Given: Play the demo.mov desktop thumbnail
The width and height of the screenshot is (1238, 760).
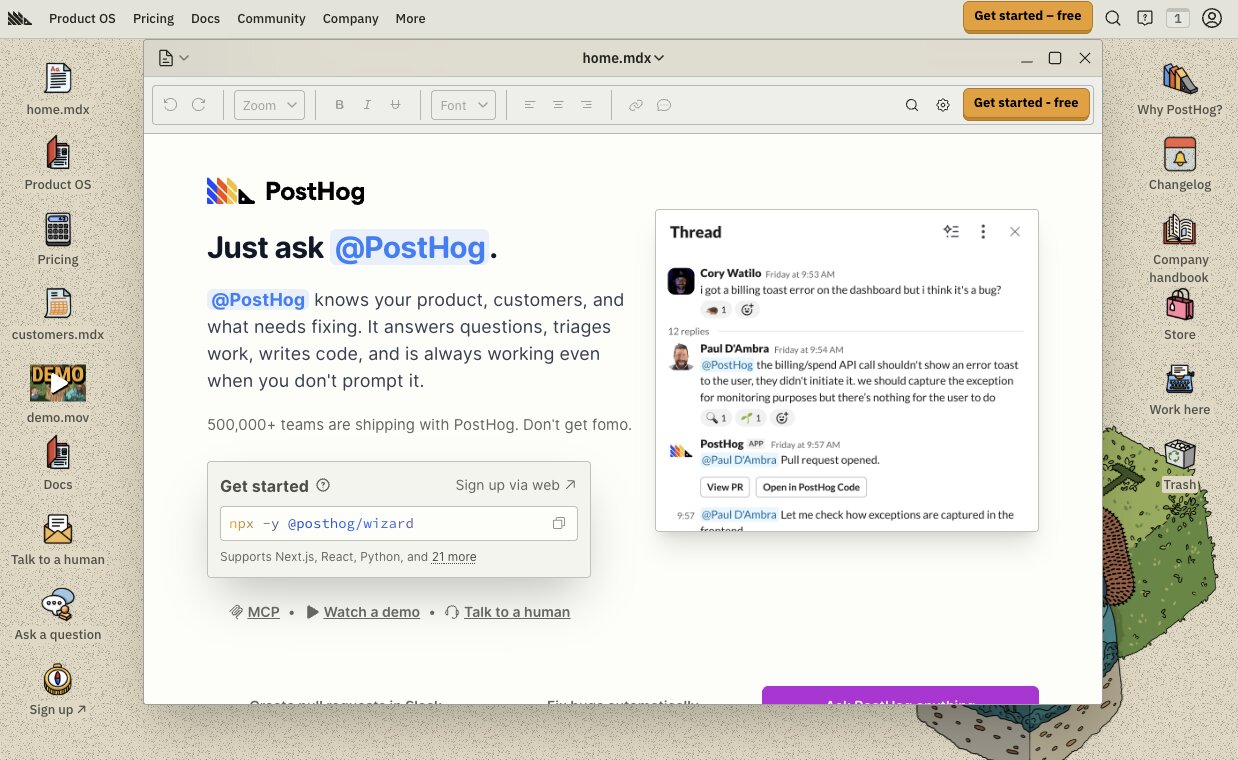Looking at the screenshot, I should [x=58, y=382].
